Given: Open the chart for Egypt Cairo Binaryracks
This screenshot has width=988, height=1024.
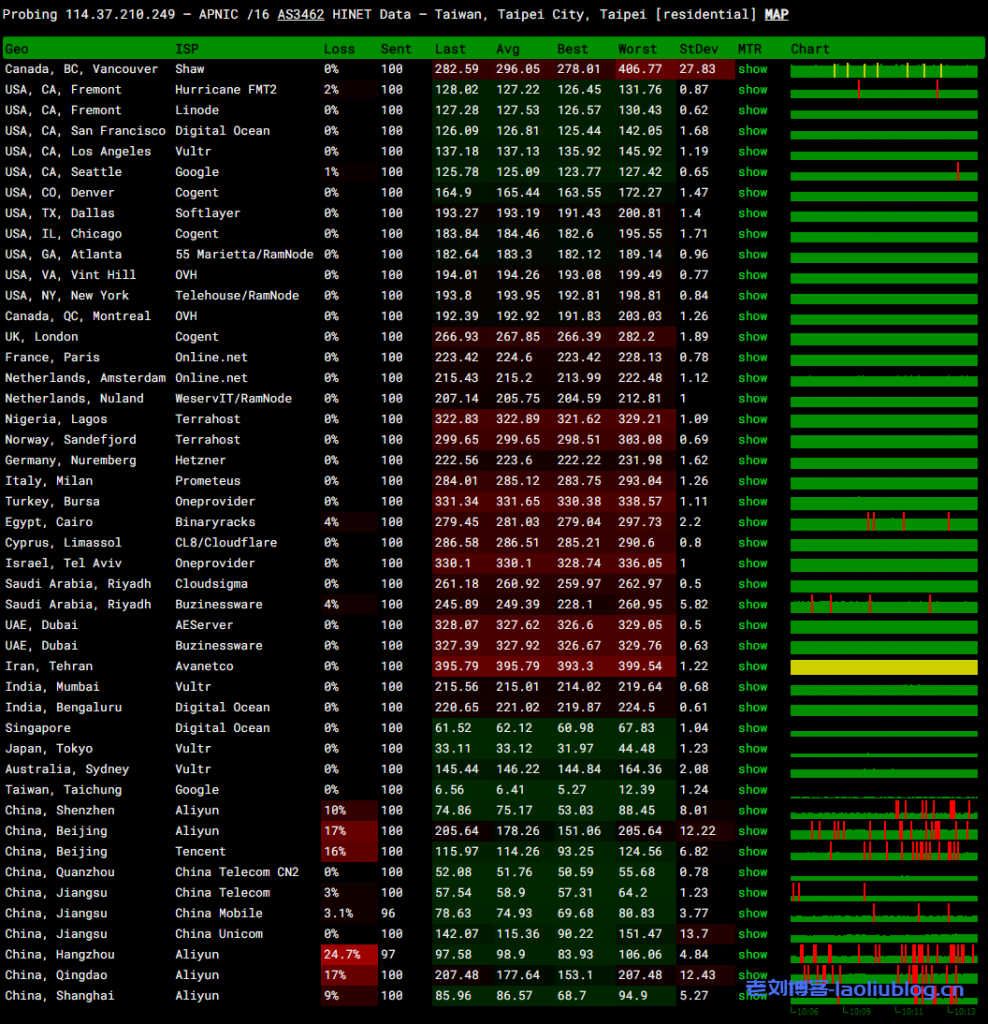Looking at the screenshot, I should pos(883,522).
